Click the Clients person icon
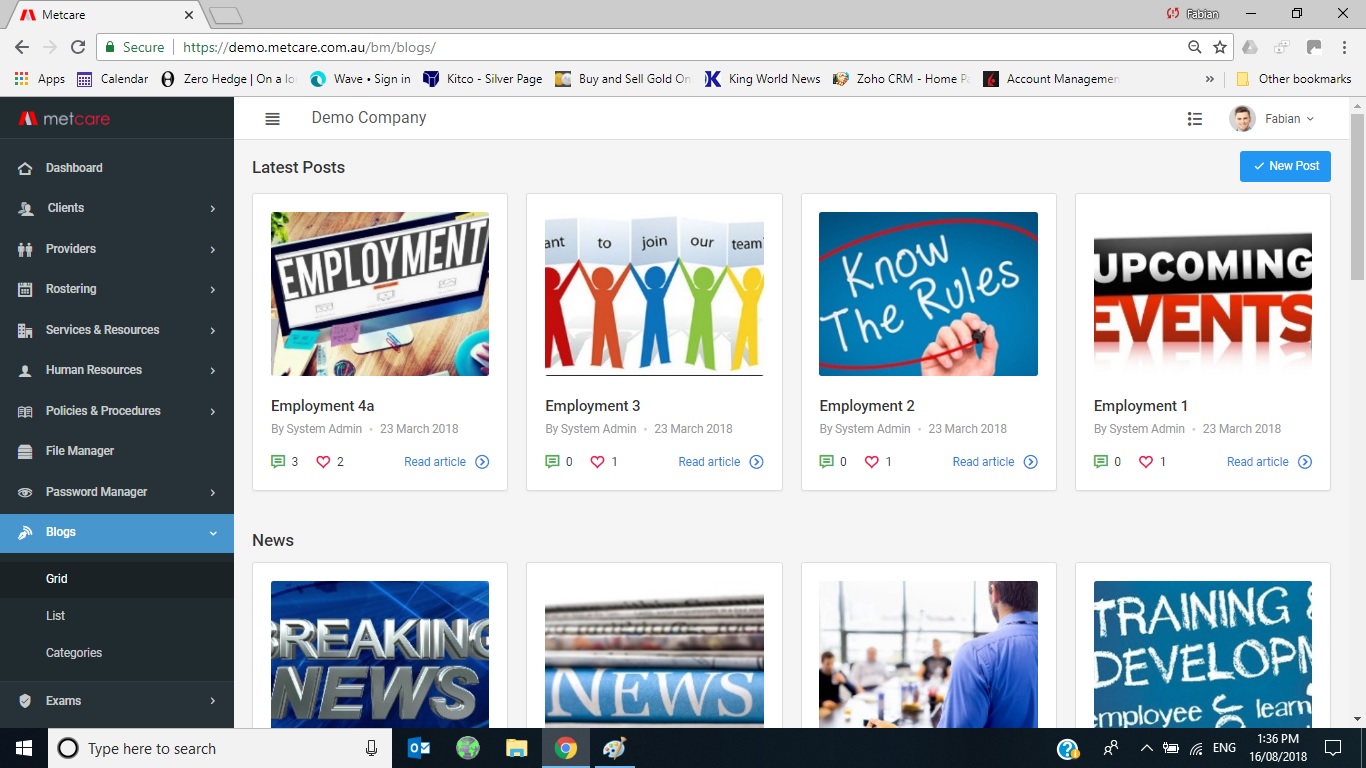This screenshot has width=1366, height=768. [26, 209]
